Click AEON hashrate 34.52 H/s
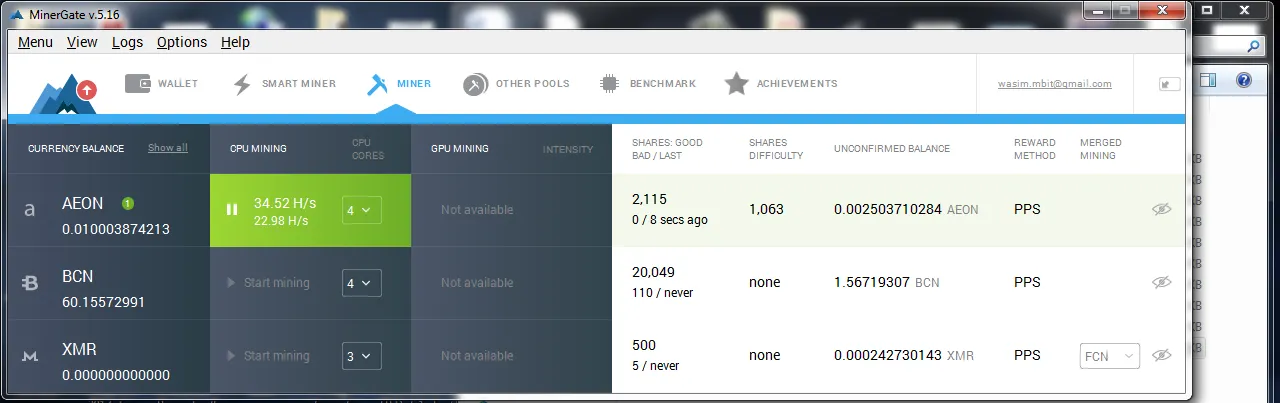The height and width of the screenshot is (403, 1280). [x=285, y=203]
